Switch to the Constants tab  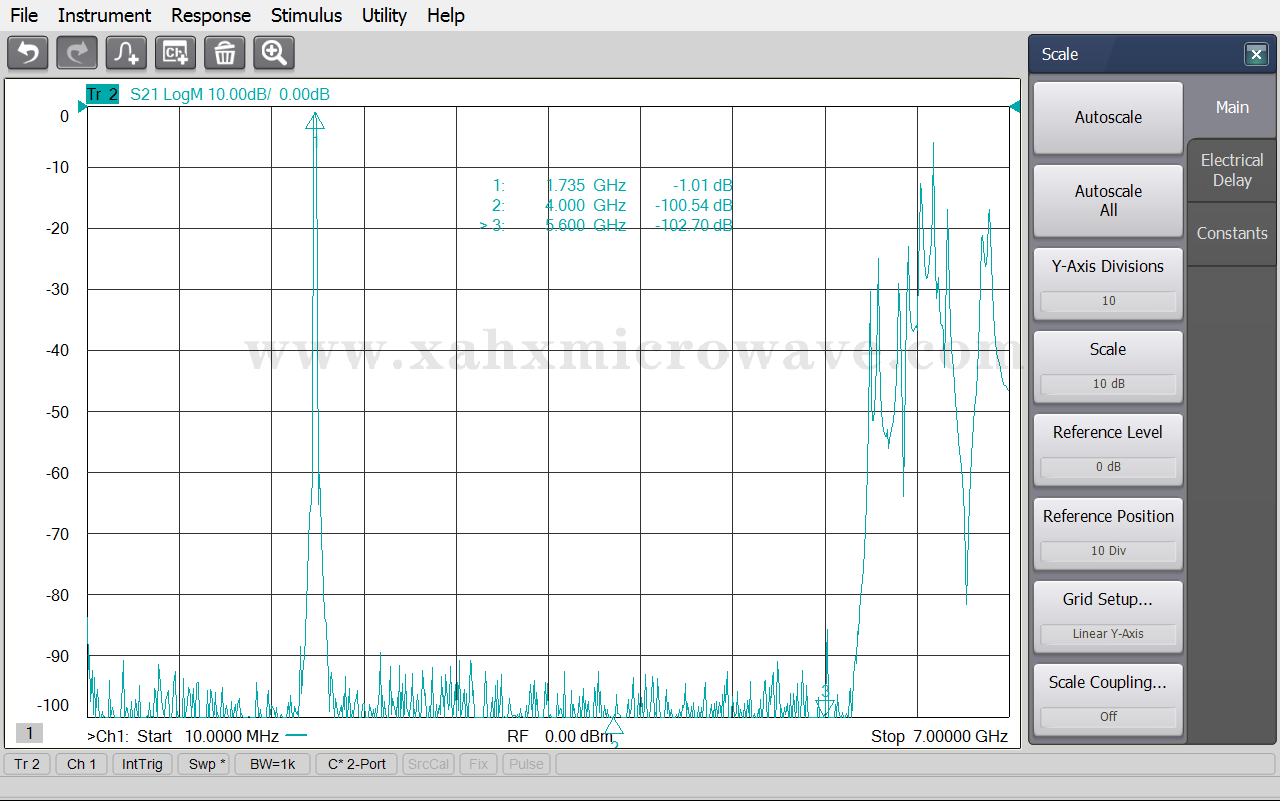tap(1232, 233)
